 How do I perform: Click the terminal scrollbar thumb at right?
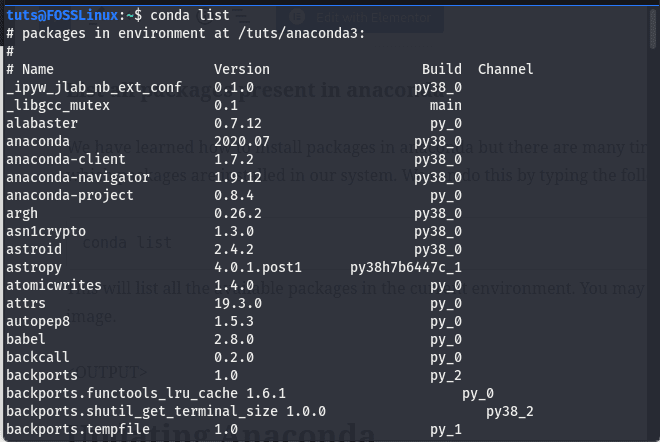point(654,29)
